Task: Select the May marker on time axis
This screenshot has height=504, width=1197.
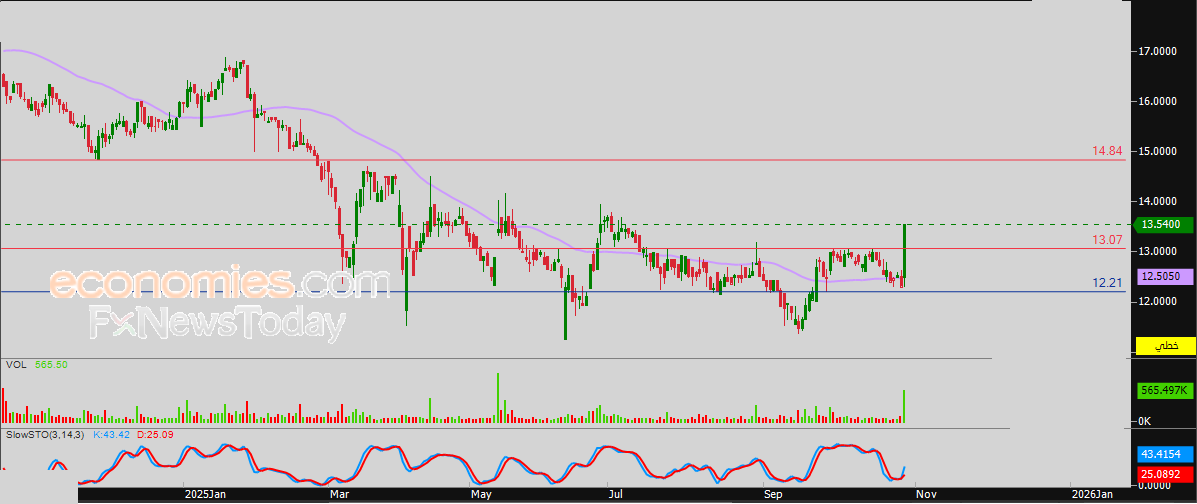Action: click(x=481, y=494)
